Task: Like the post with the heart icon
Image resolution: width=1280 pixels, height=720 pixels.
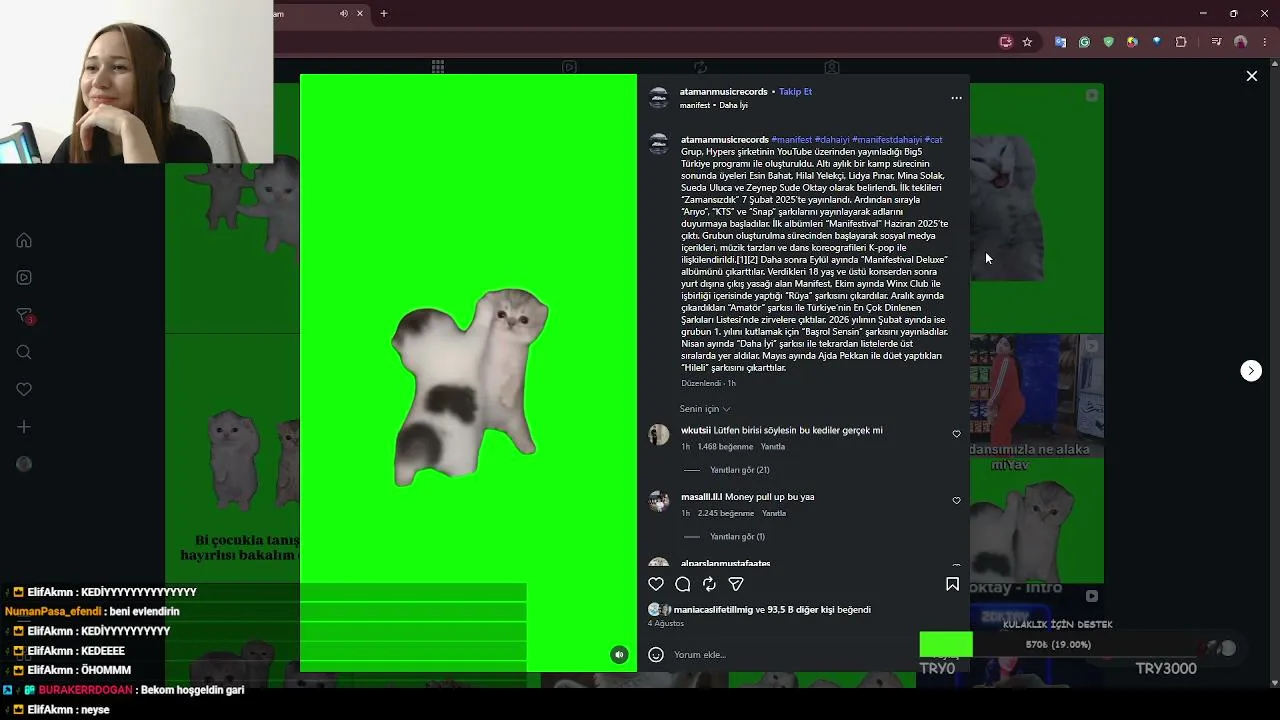Action: (656, 584)
